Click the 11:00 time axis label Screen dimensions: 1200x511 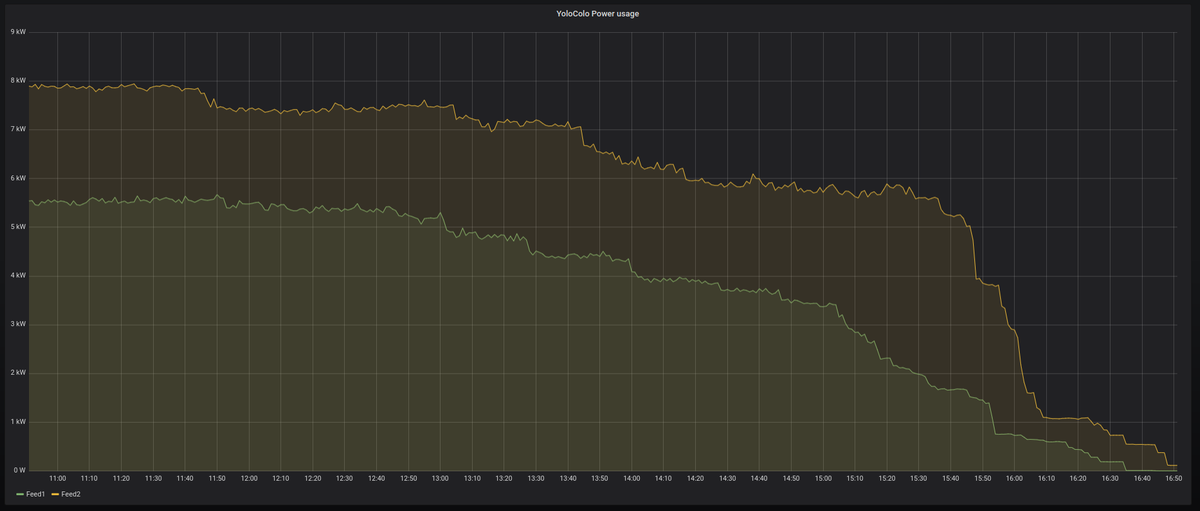pos(57,479)
